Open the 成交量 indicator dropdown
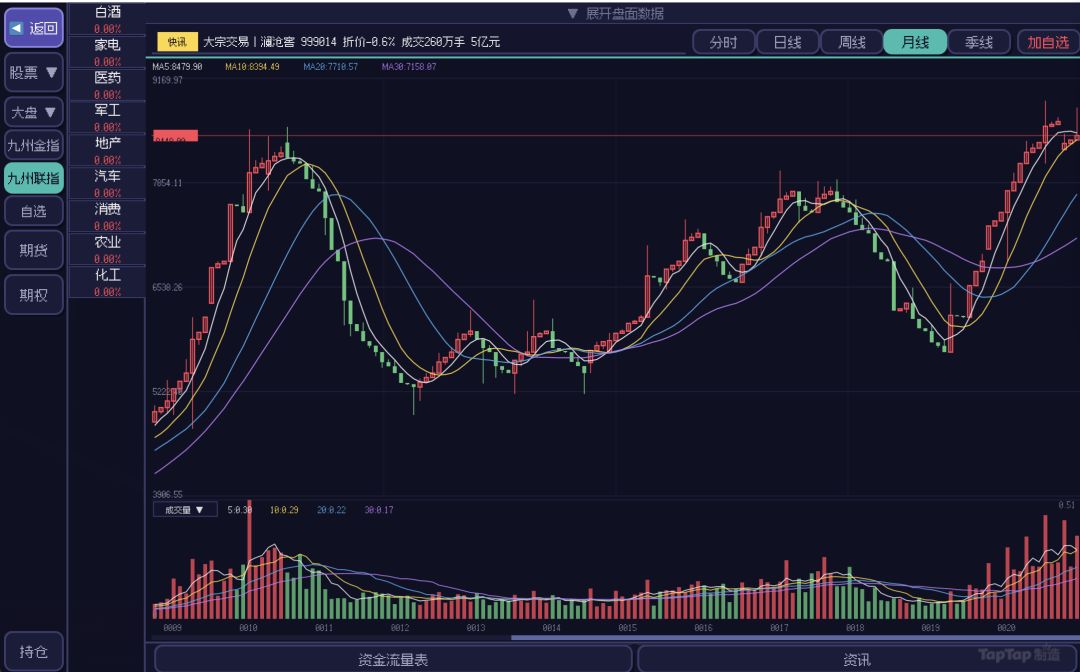The image size is (1080, 672). [x=185, y=510]
